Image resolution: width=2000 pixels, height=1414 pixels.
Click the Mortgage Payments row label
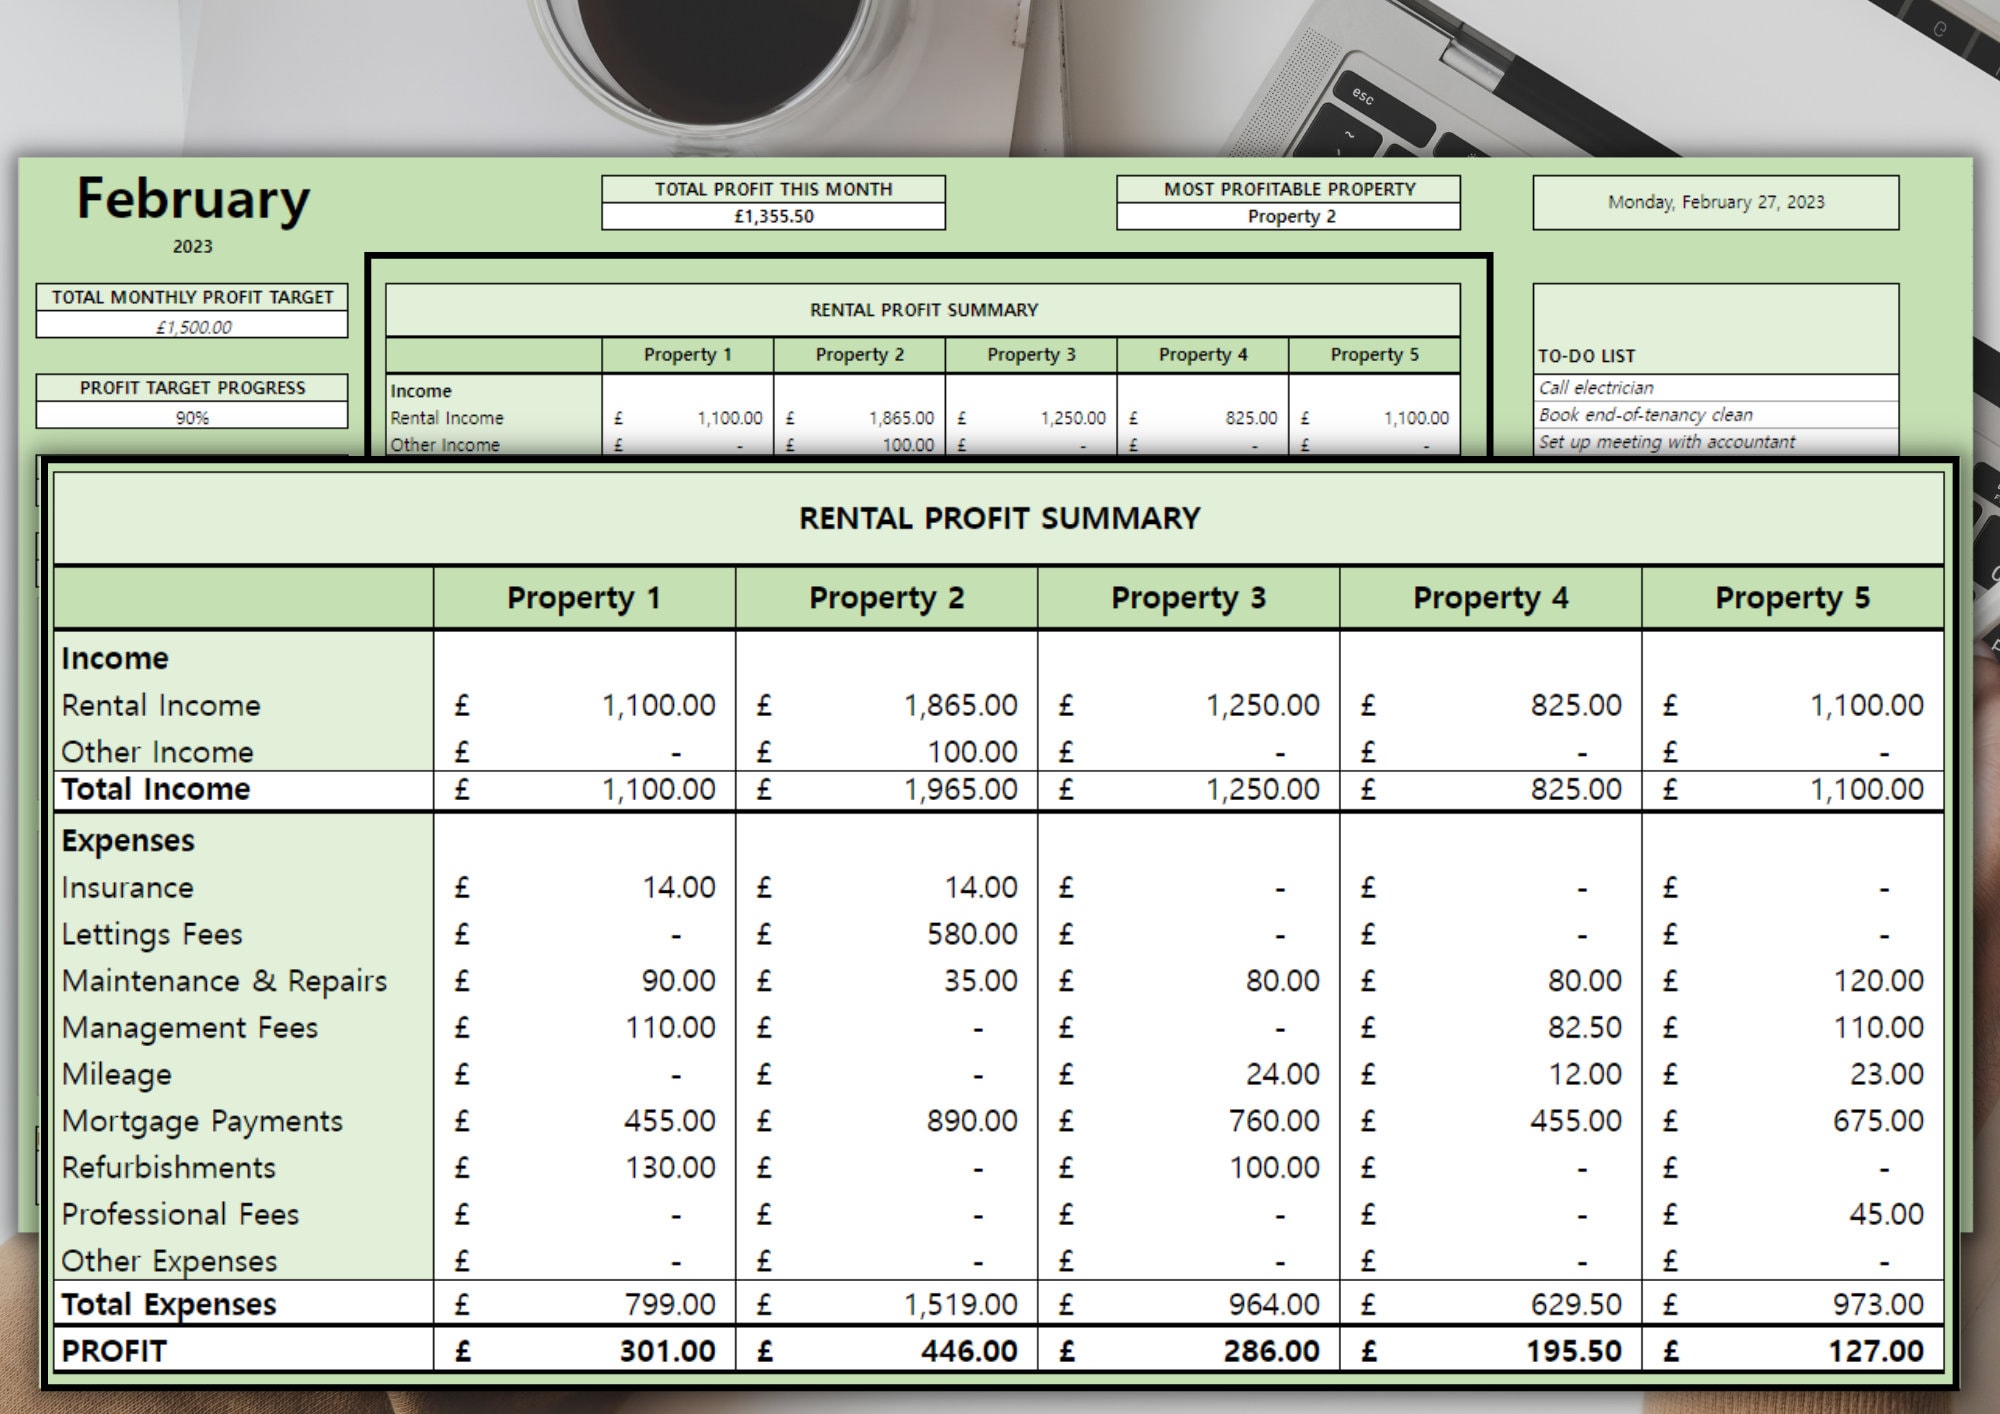tap(202, 1120)
